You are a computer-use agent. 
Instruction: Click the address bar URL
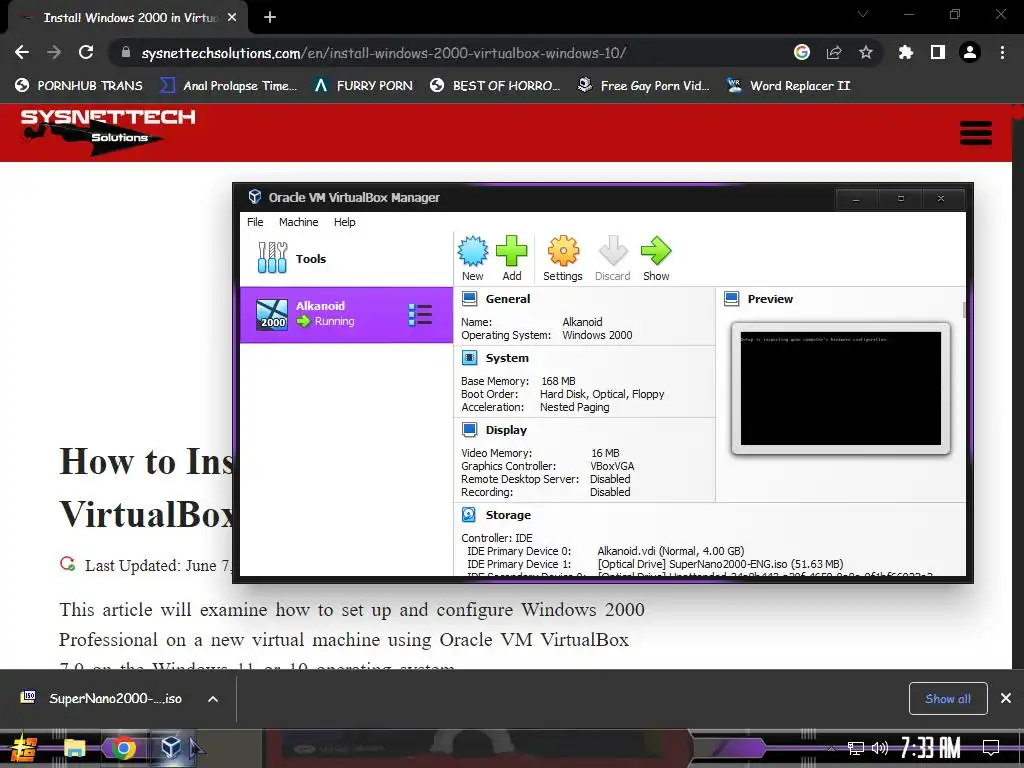click(384, 53)
